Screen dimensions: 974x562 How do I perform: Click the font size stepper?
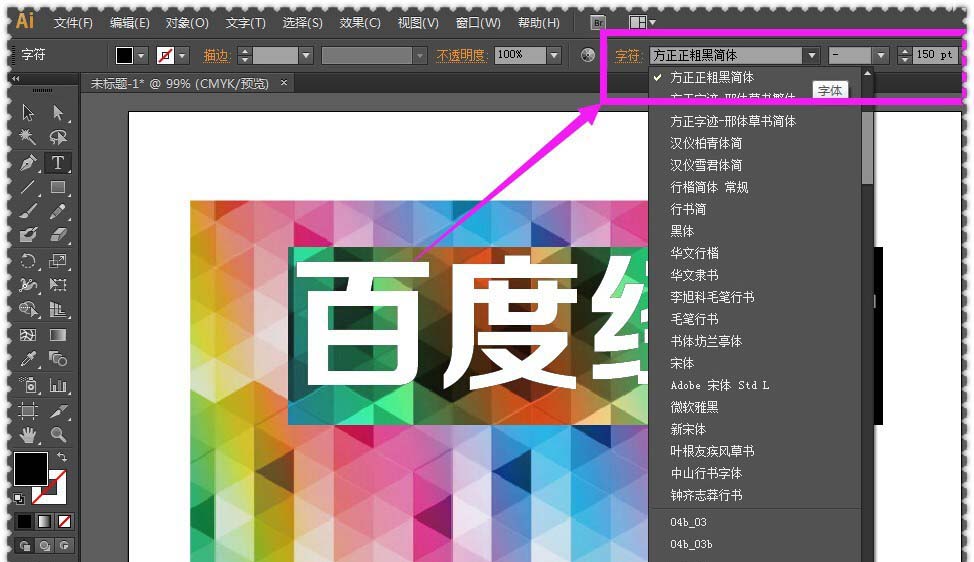(904, 55)
